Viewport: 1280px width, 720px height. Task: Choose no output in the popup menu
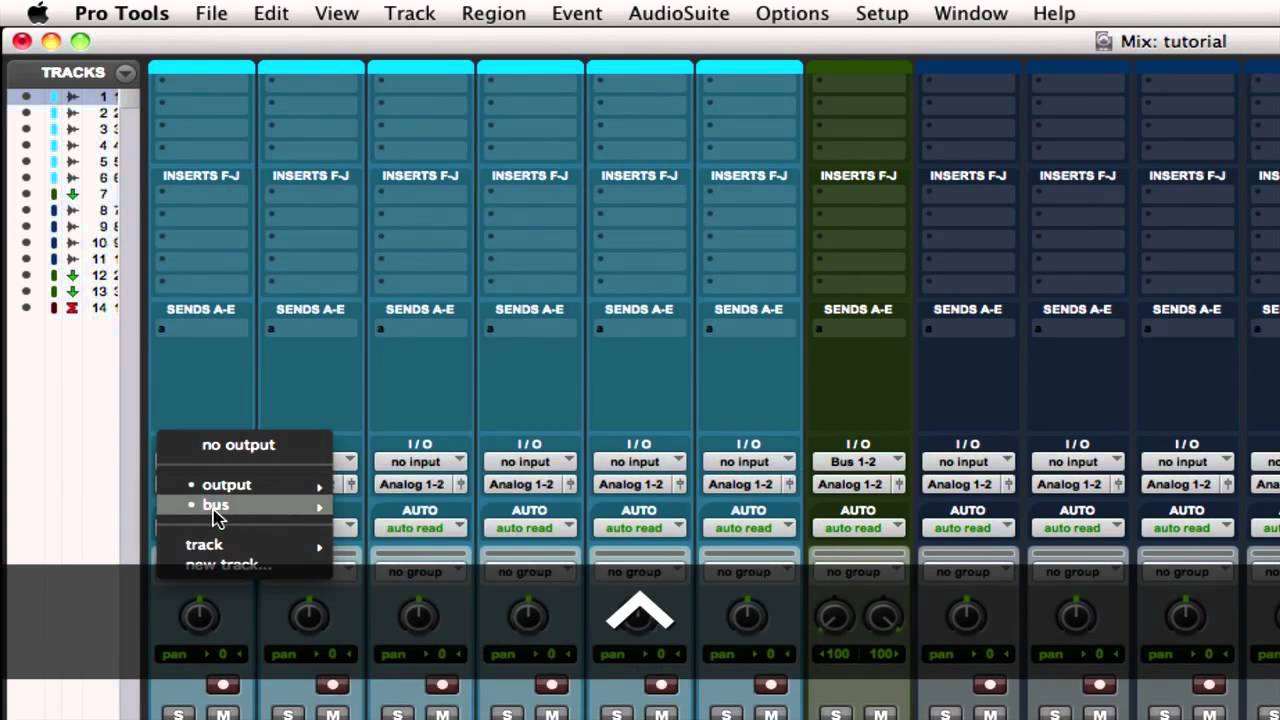pyautogui.click(x=243, y=445)
